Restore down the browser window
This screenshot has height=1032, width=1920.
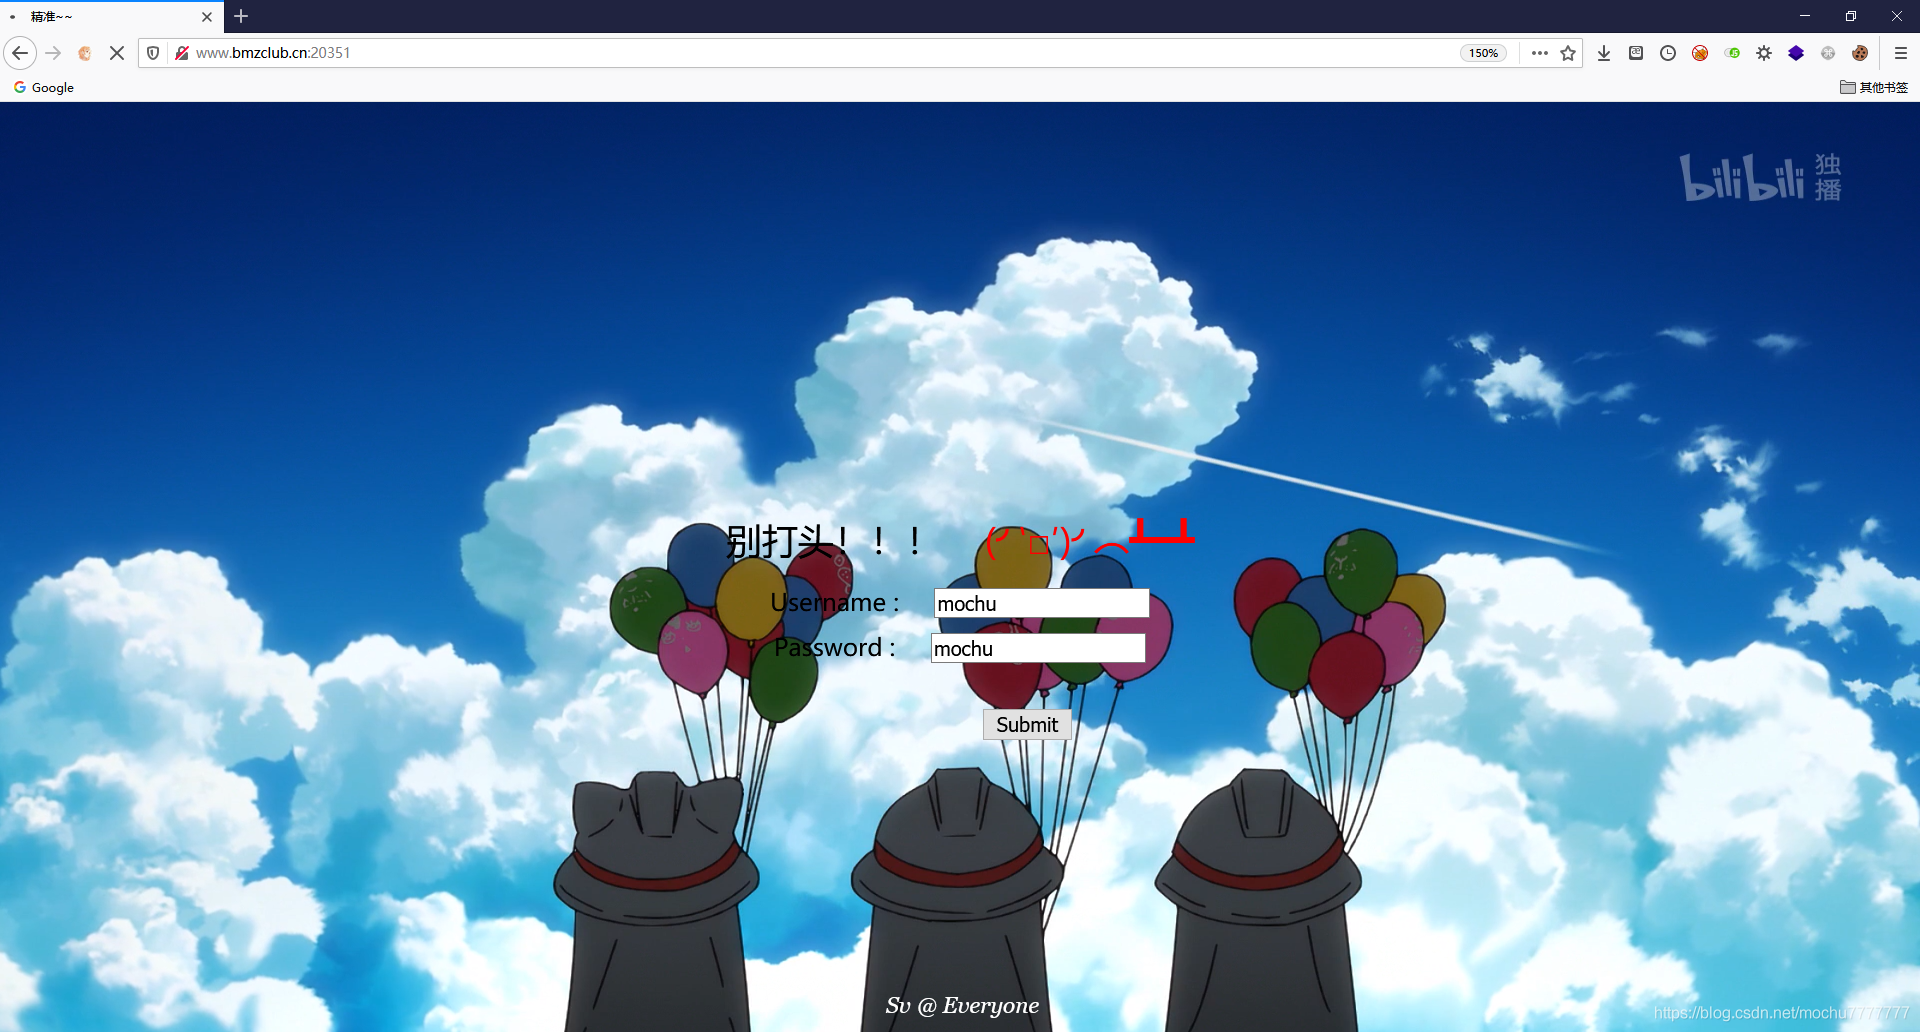1851,16
